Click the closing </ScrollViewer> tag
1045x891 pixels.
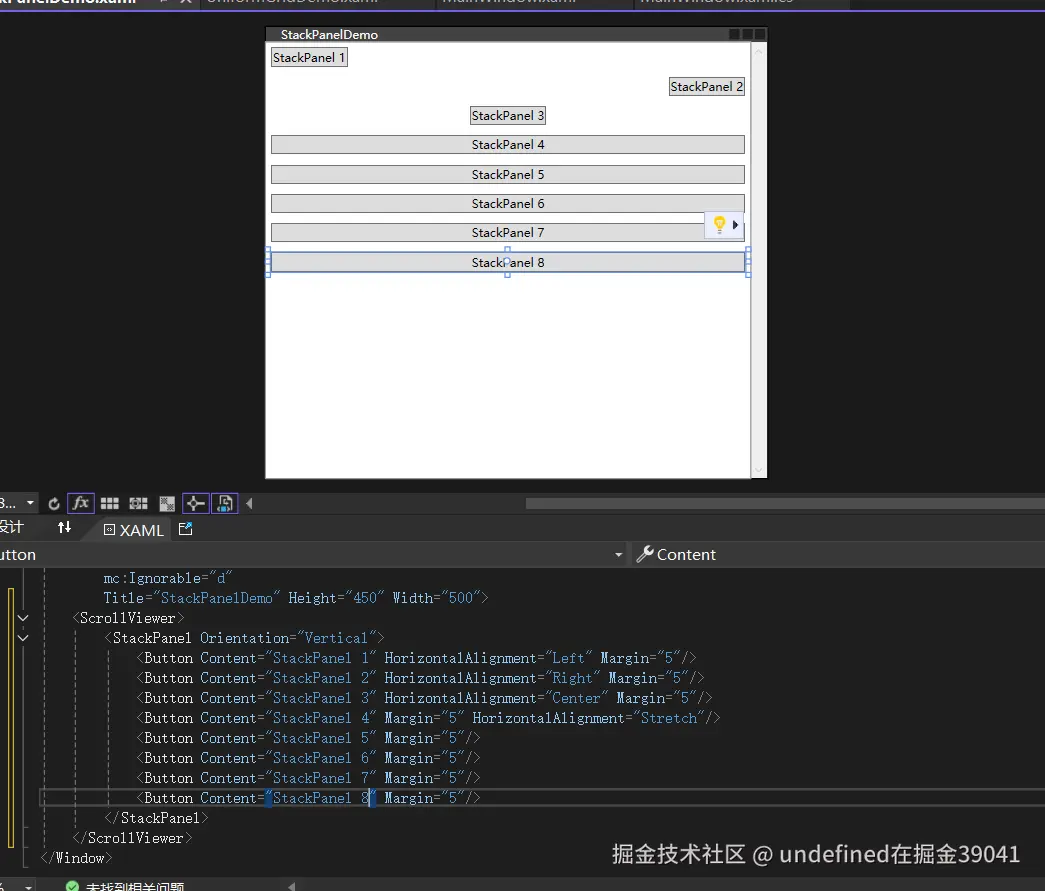132,838
